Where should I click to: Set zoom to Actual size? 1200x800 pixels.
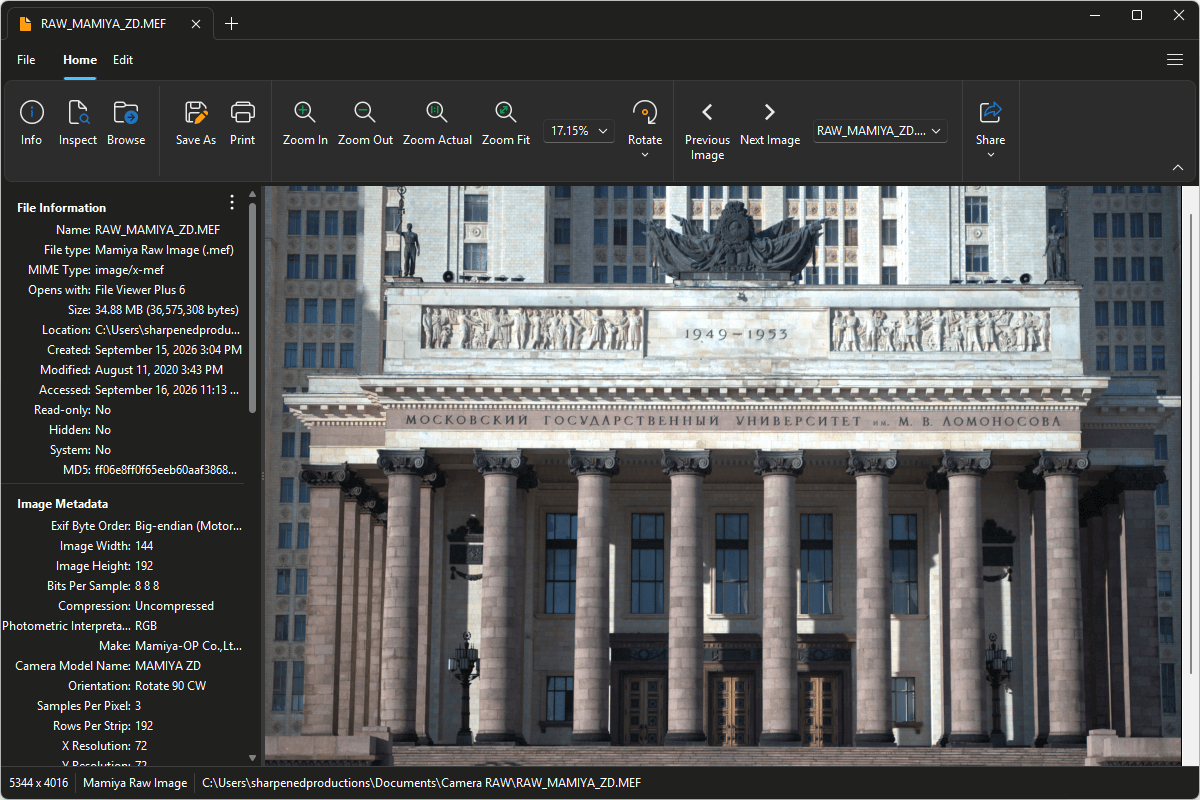click(437, 123)
